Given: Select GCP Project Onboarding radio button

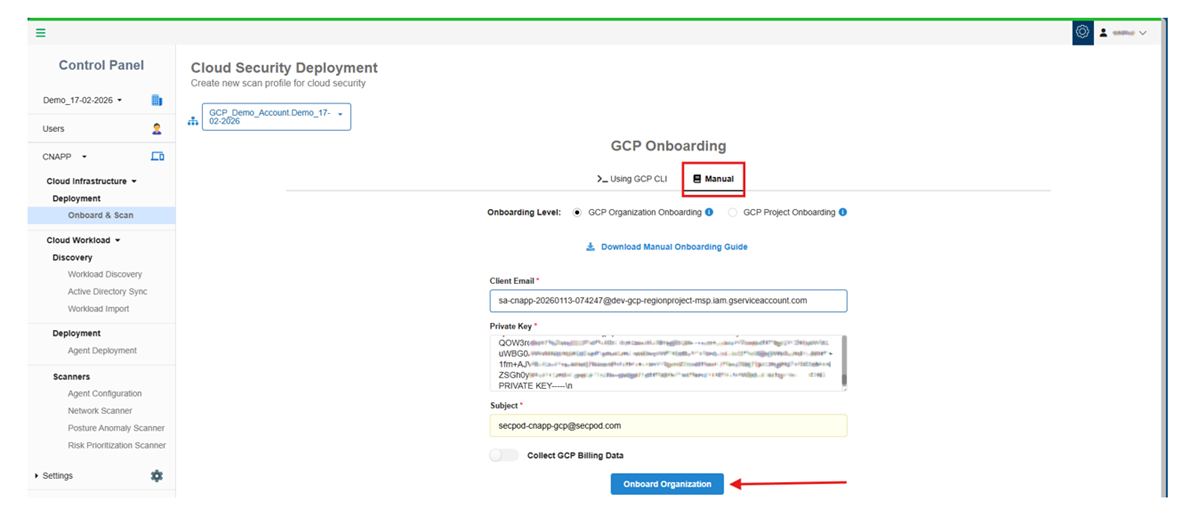Looking at the screenshot, I should point(733,212).
